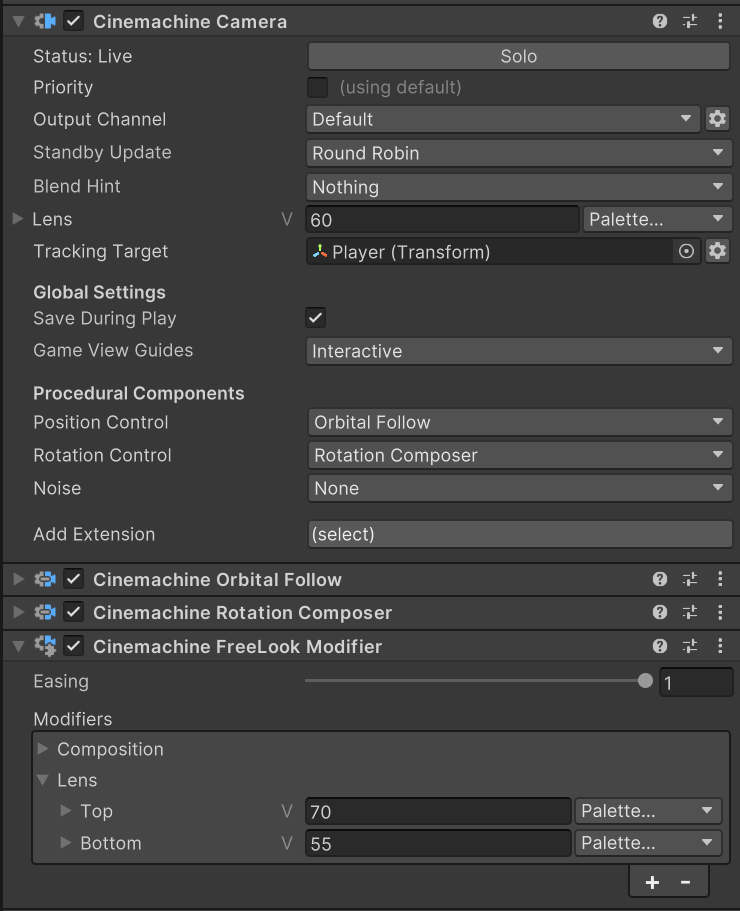Open presets for Cinemachine Camera component
Screen dimensions: 740x911
pos(690,21)
